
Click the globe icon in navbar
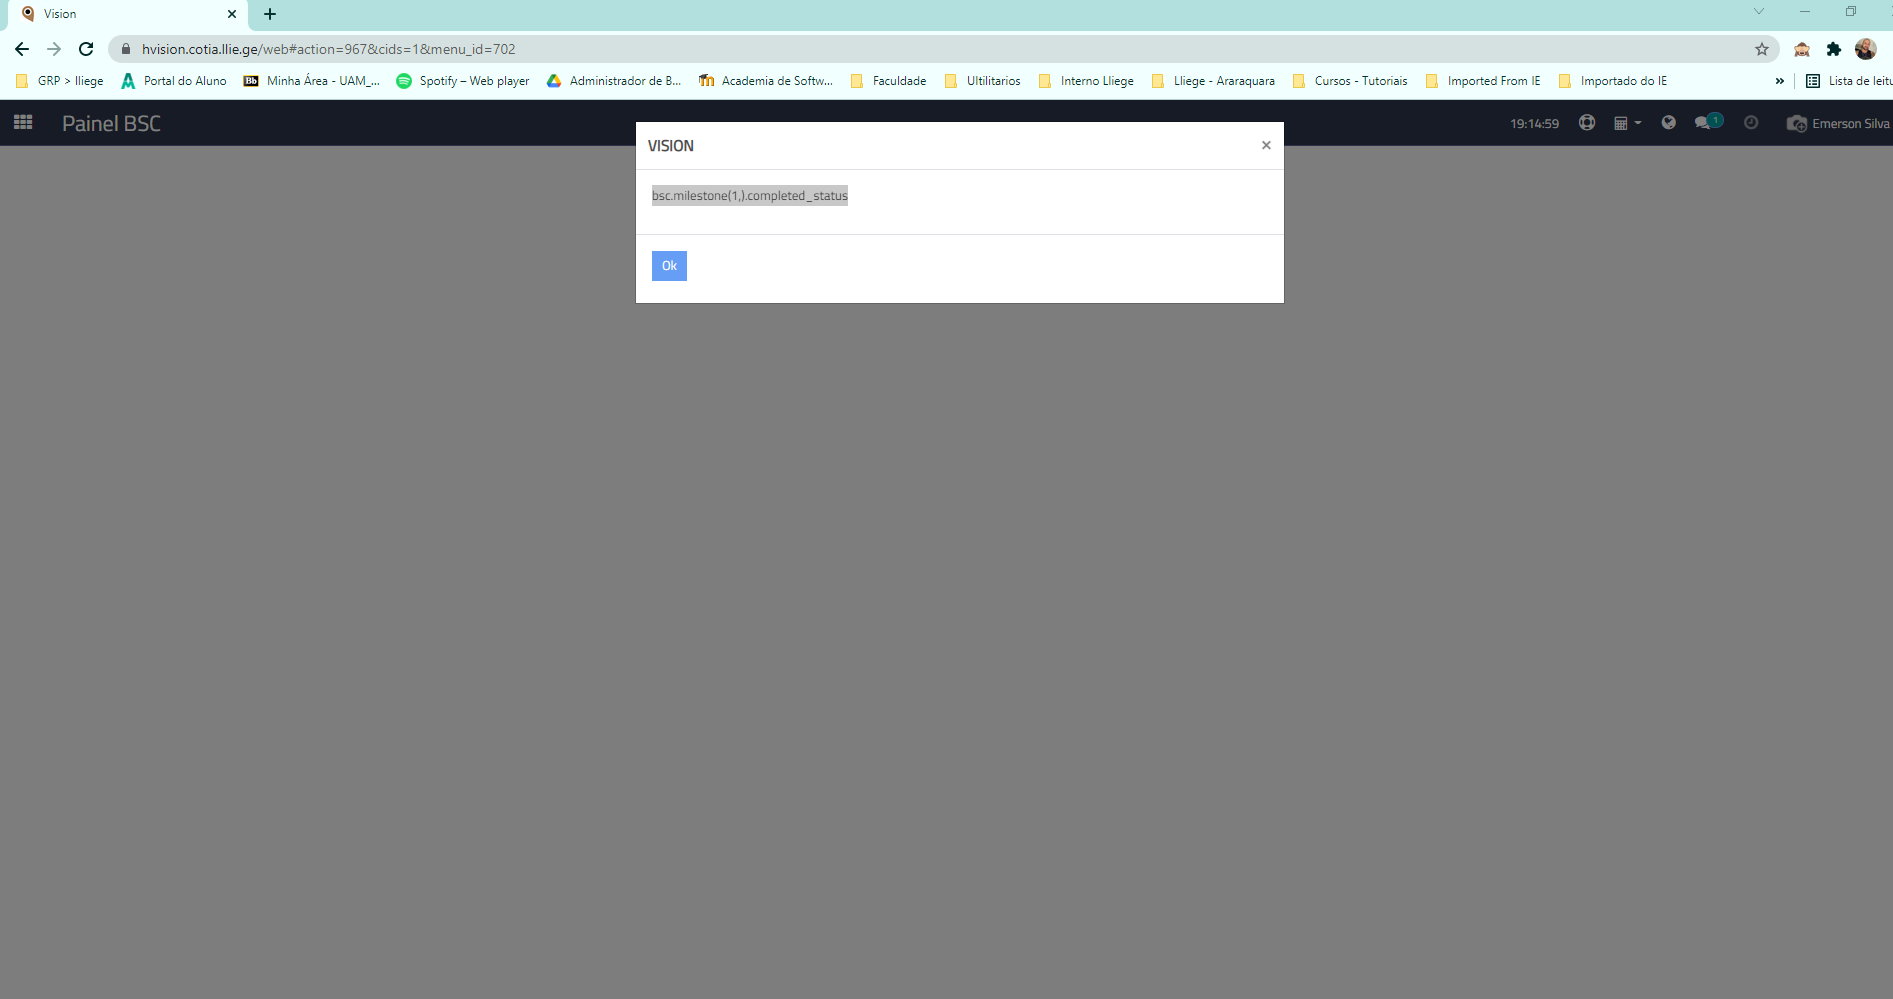[1668, 123]
